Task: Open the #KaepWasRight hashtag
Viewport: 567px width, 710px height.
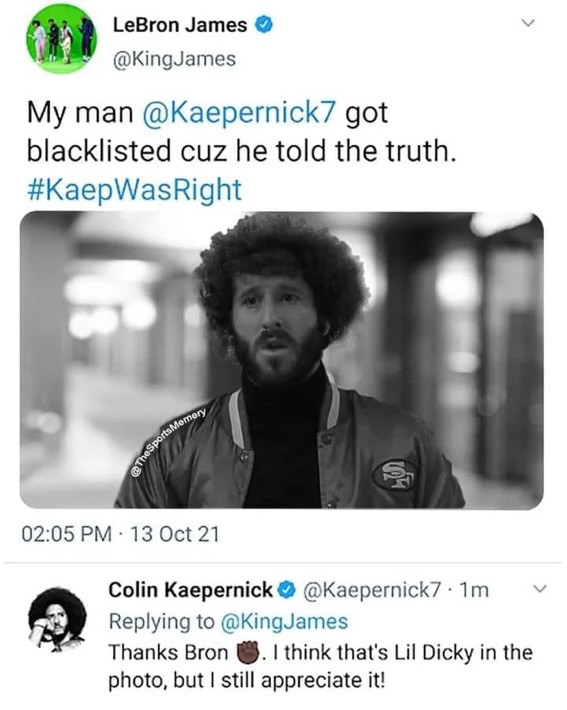Action: pos(135,189)
